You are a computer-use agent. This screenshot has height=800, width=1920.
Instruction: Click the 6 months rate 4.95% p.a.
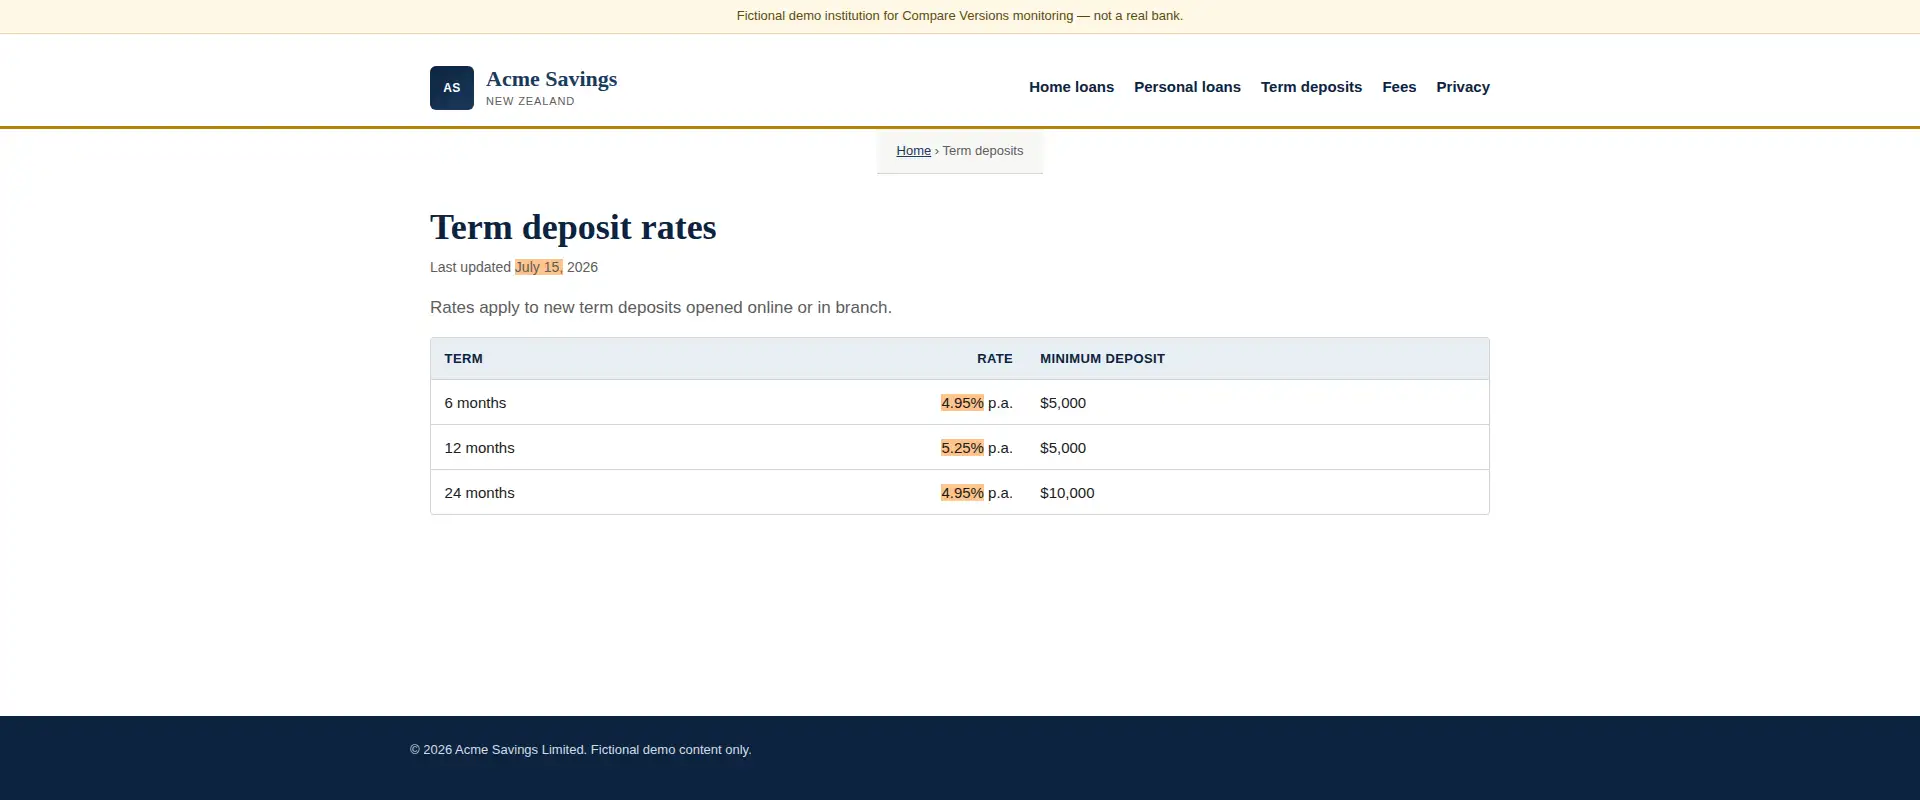tap(977, 403)
